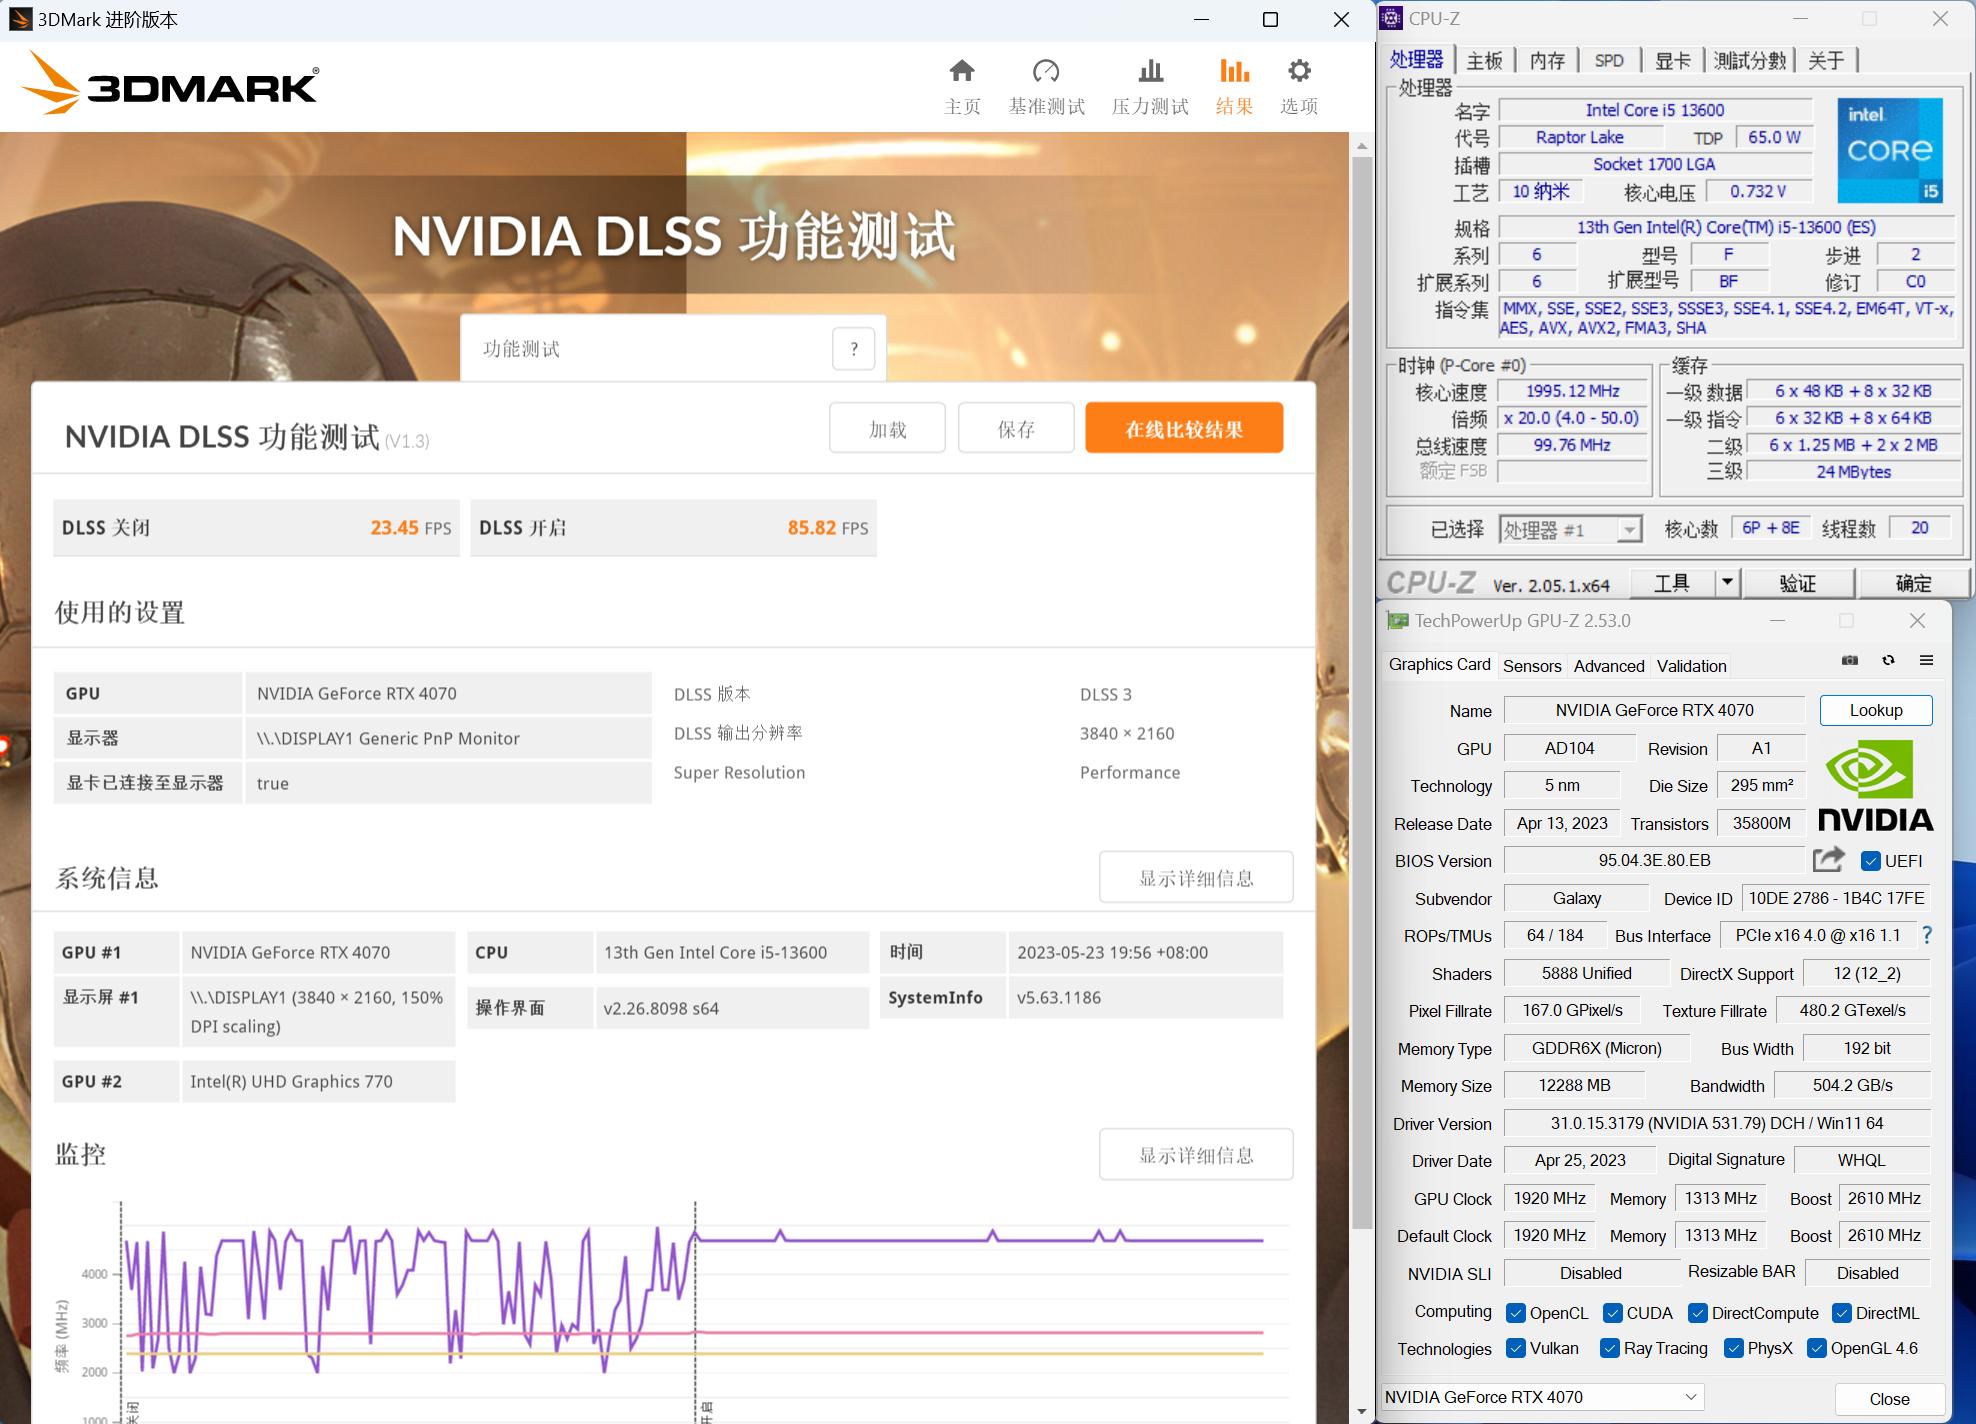Open the GPU selector dropdown at GPU-Z bottom
1976x1424 pixels.
click(1692, 1396)
